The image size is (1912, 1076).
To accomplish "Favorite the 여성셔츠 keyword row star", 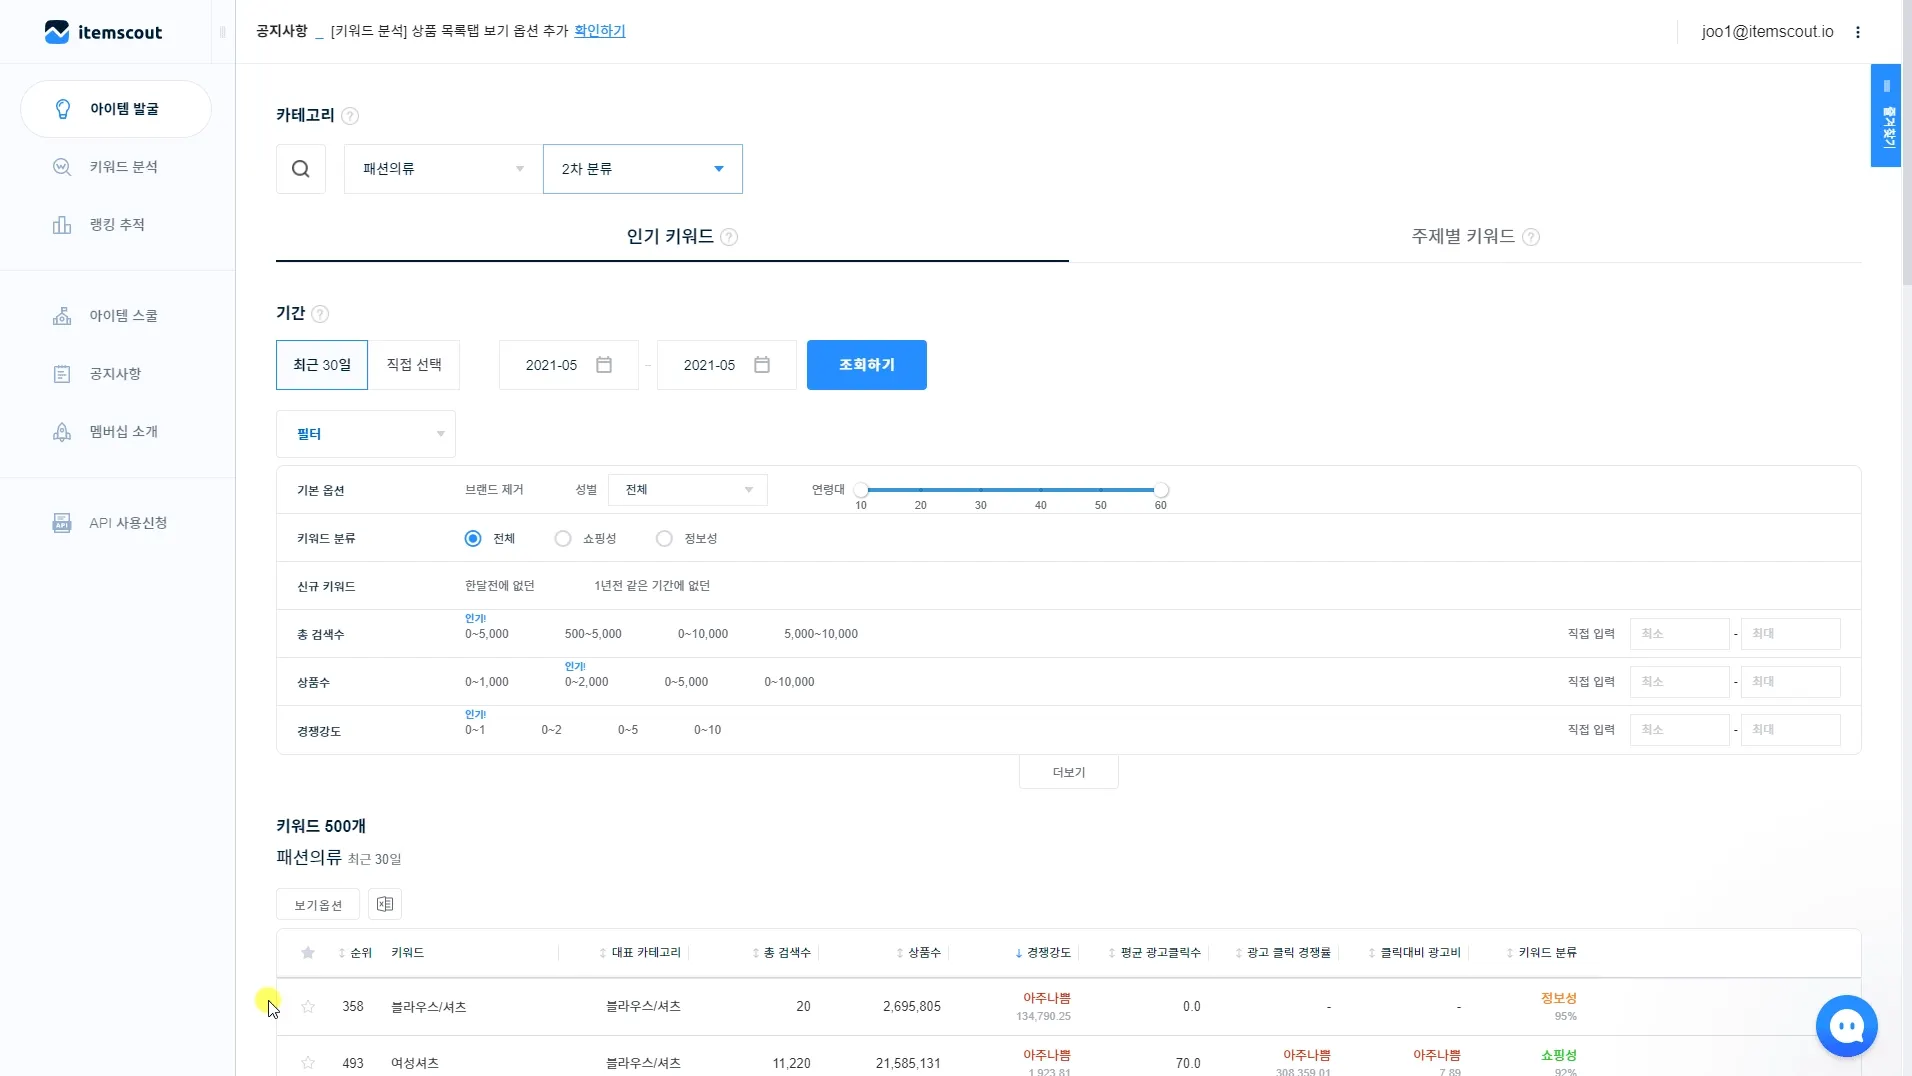I will click(308, 1063).
